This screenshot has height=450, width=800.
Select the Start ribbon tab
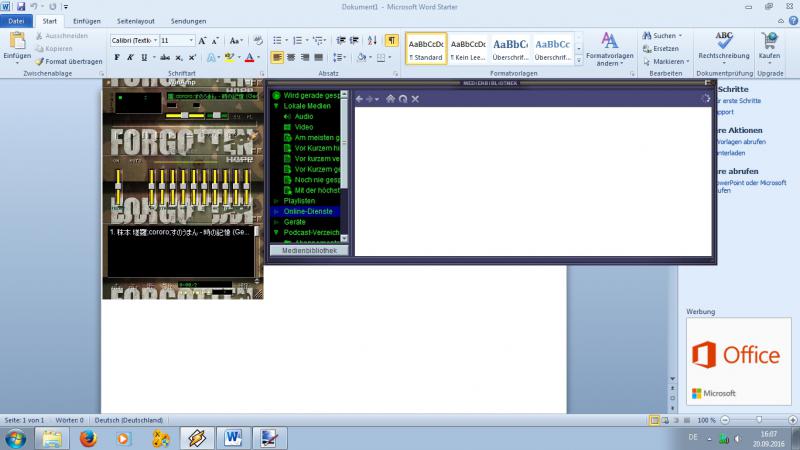tap(49, 21)
